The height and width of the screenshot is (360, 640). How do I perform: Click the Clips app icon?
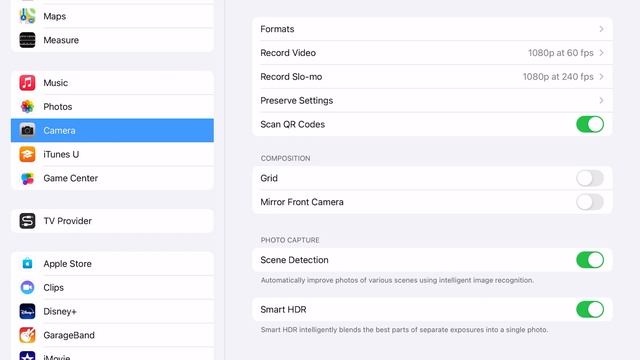pyautogui.click(x=27, y=287)
